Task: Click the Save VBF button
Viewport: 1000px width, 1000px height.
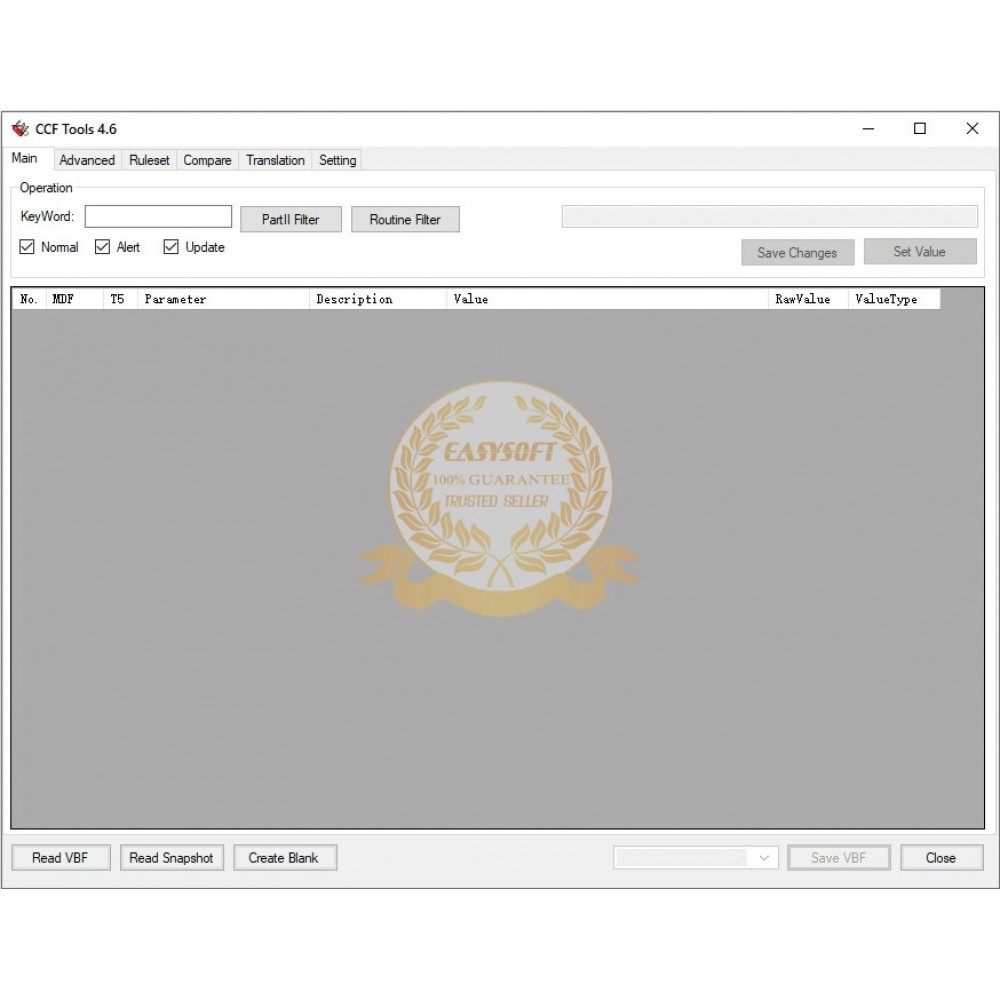Action: 839,858
